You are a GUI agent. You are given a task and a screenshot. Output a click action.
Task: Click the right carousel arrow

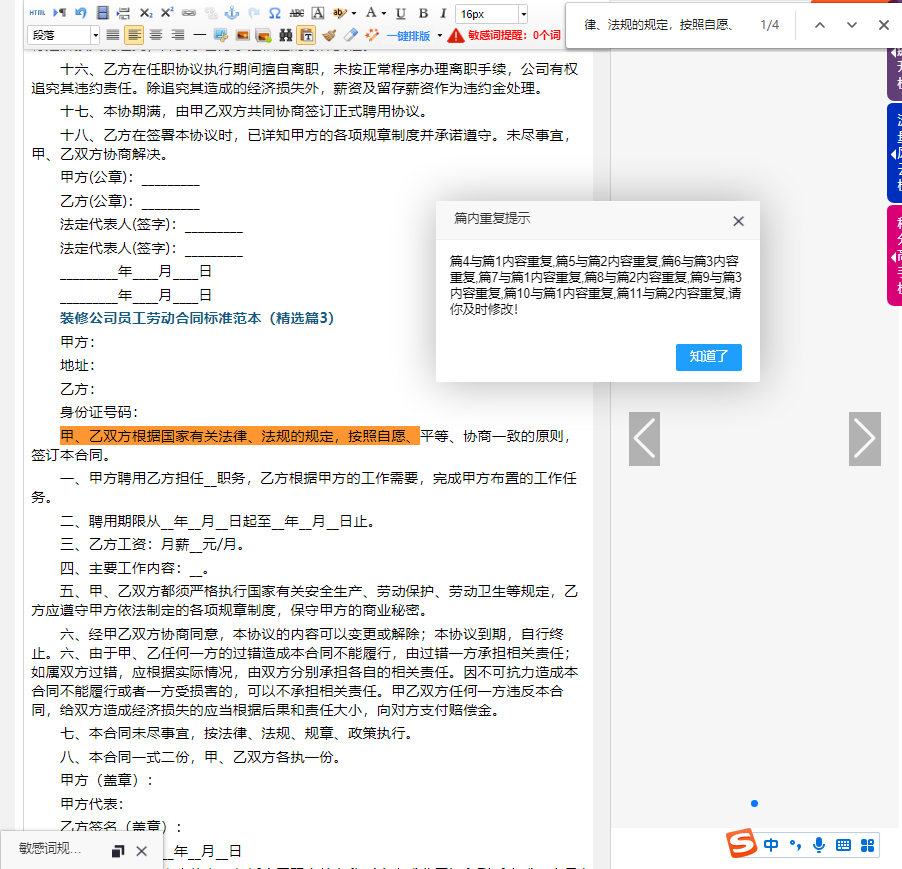[864, 438]
